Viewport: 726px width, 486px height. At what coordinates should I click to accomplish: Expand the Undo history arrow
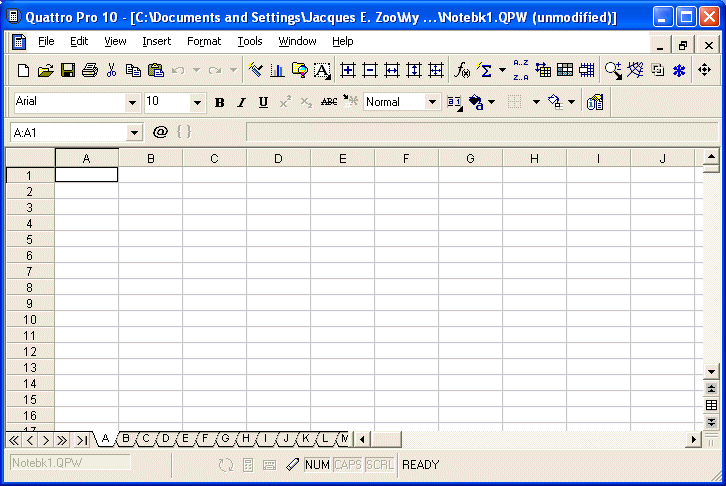196,70
